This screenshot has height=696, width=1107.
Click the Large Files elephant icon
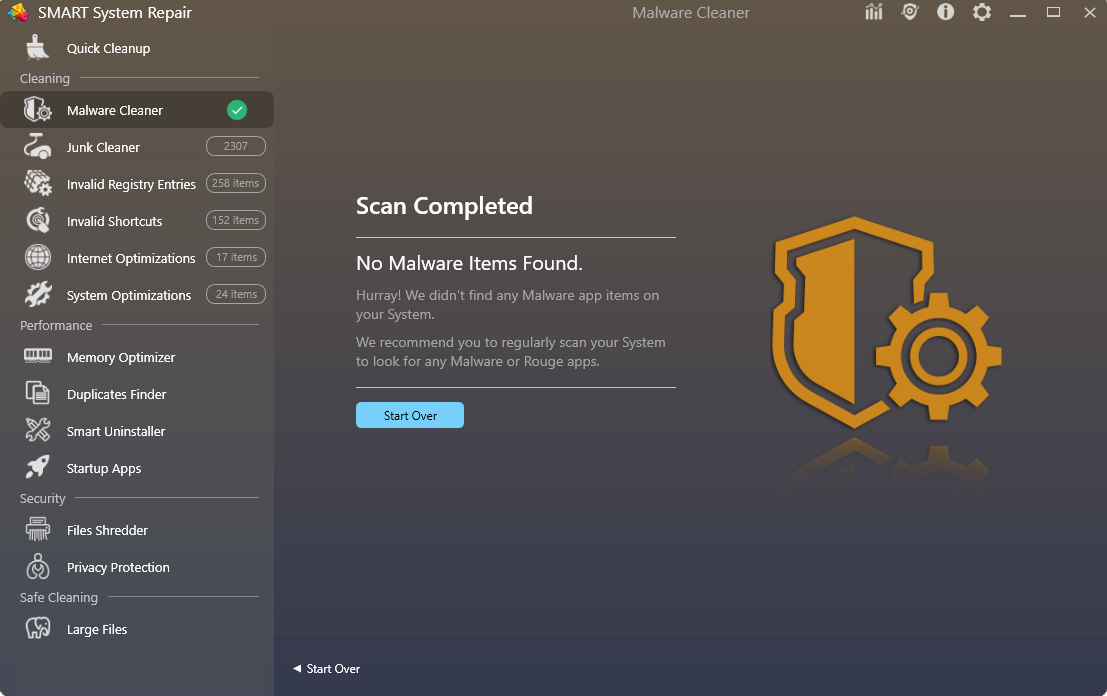click(x=37, y=628)
